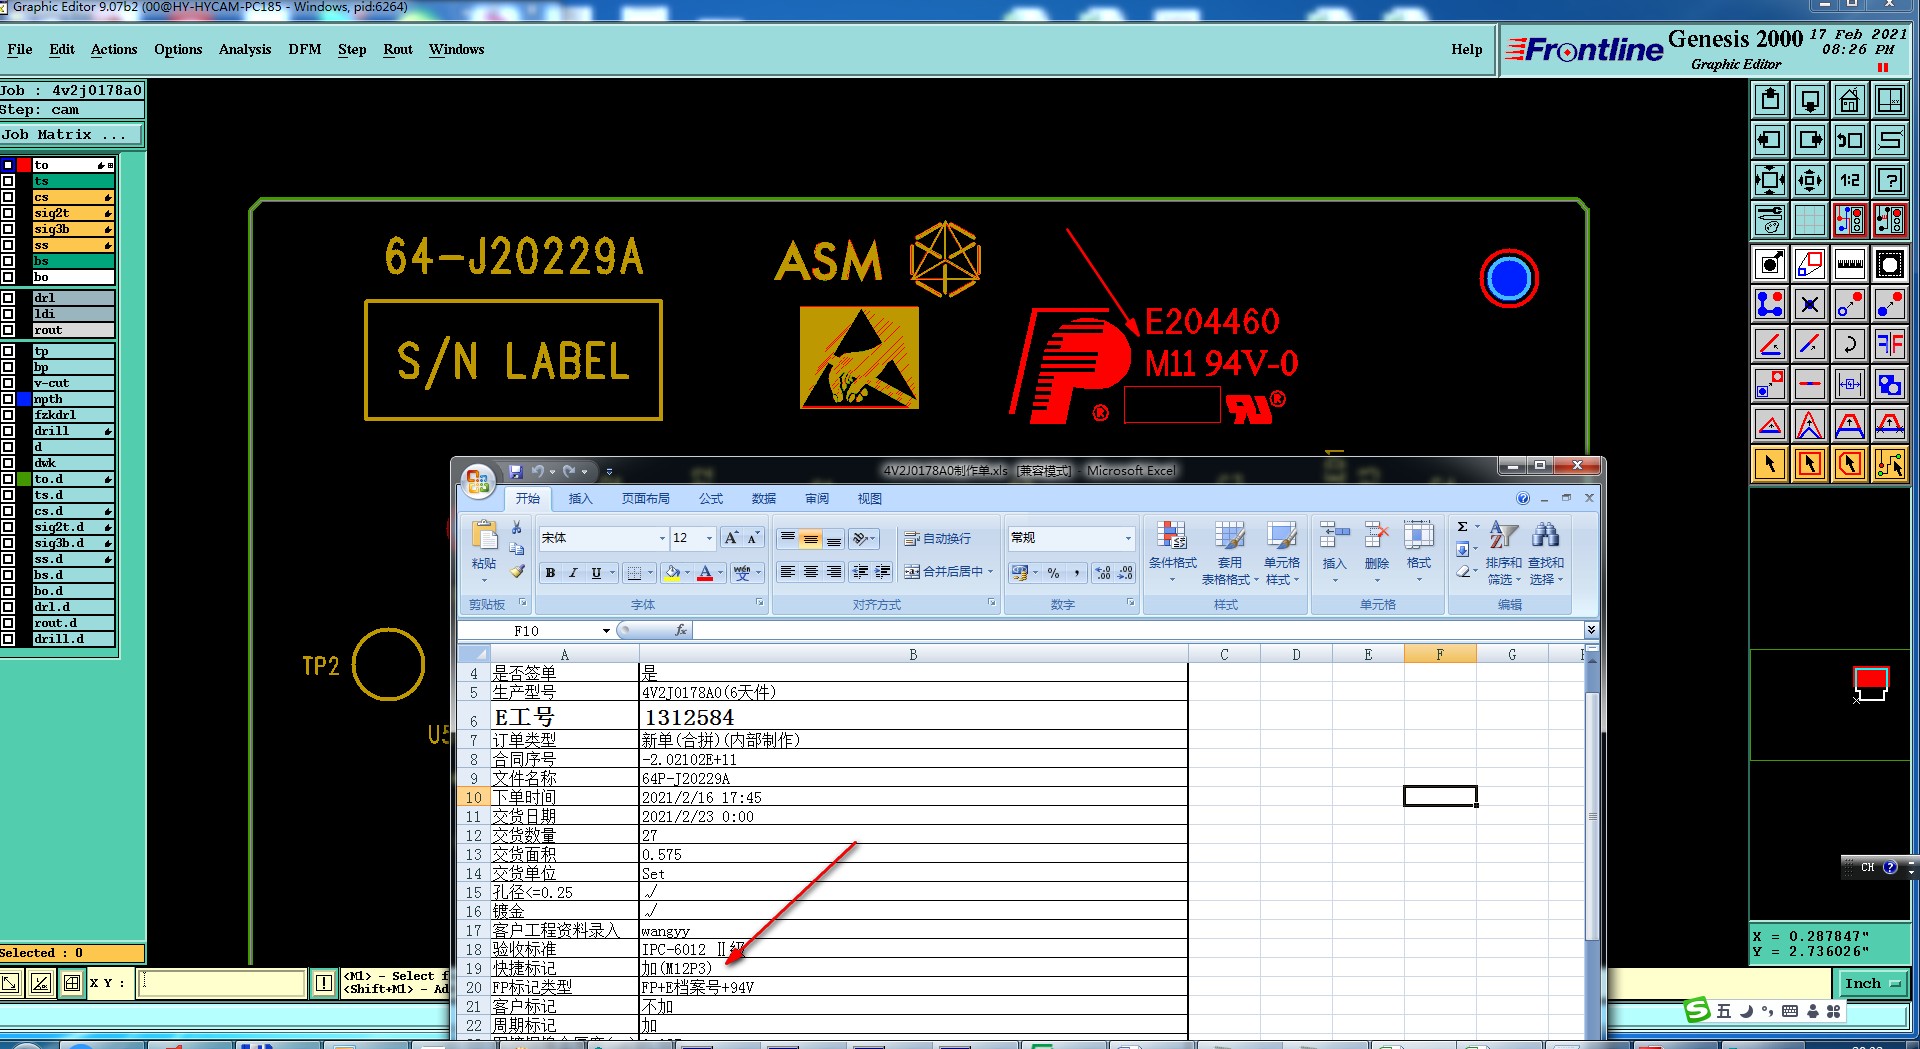Open the number format dropdown in Excel
The image size is (1920, 1049).
(1128, 538)
